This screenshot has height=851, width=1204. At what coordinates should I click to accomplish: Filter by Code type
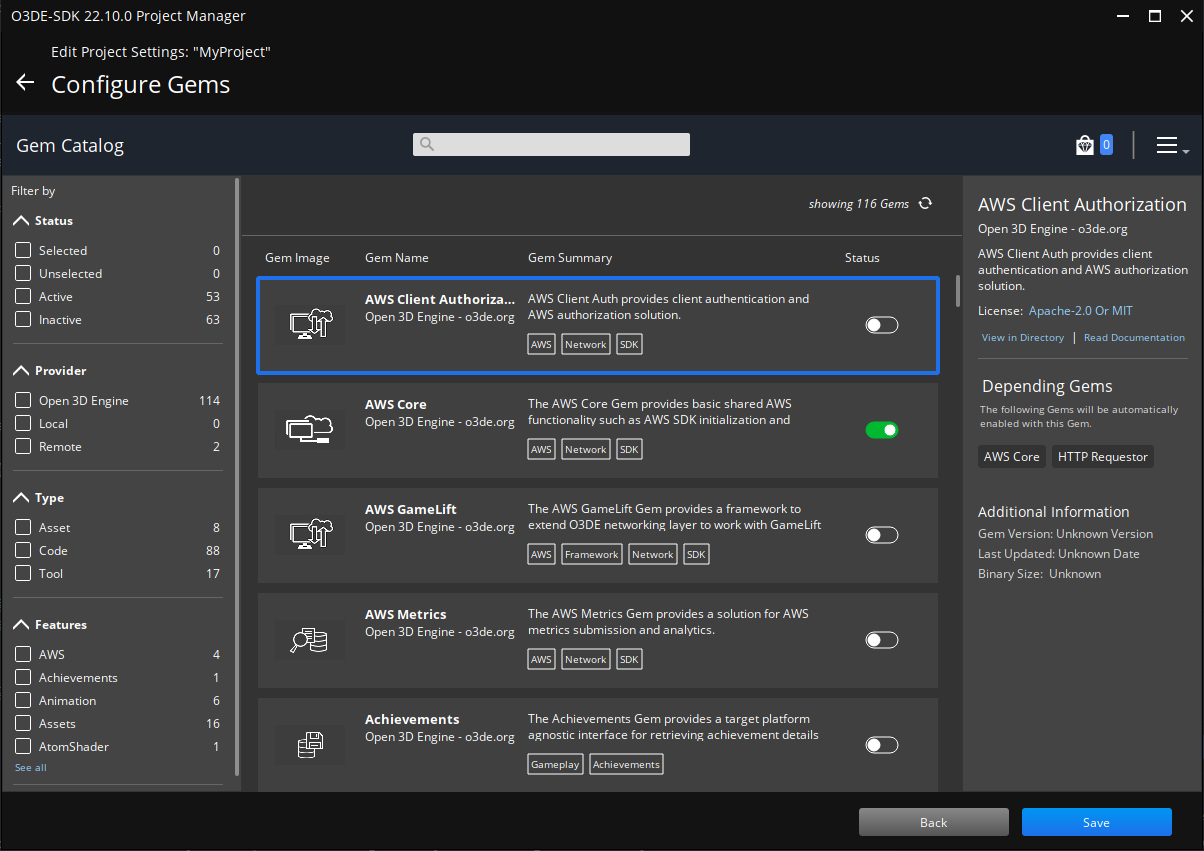pyautogui.click(x=23, y=550)
